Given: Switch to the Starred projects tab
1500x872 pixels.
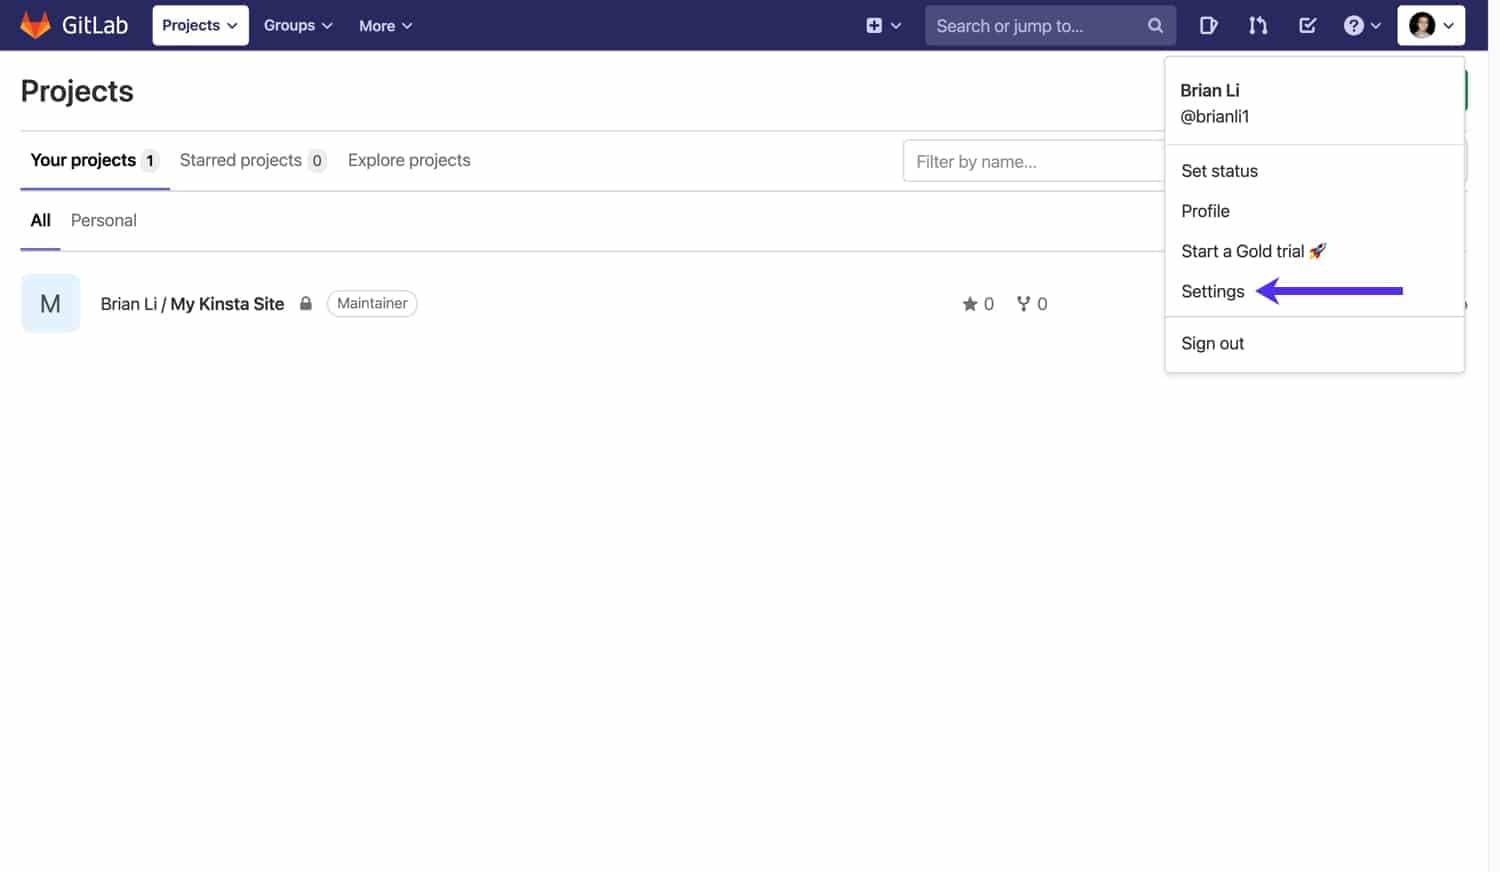Looking at the screenshot, I should click(x=240, y=160).
